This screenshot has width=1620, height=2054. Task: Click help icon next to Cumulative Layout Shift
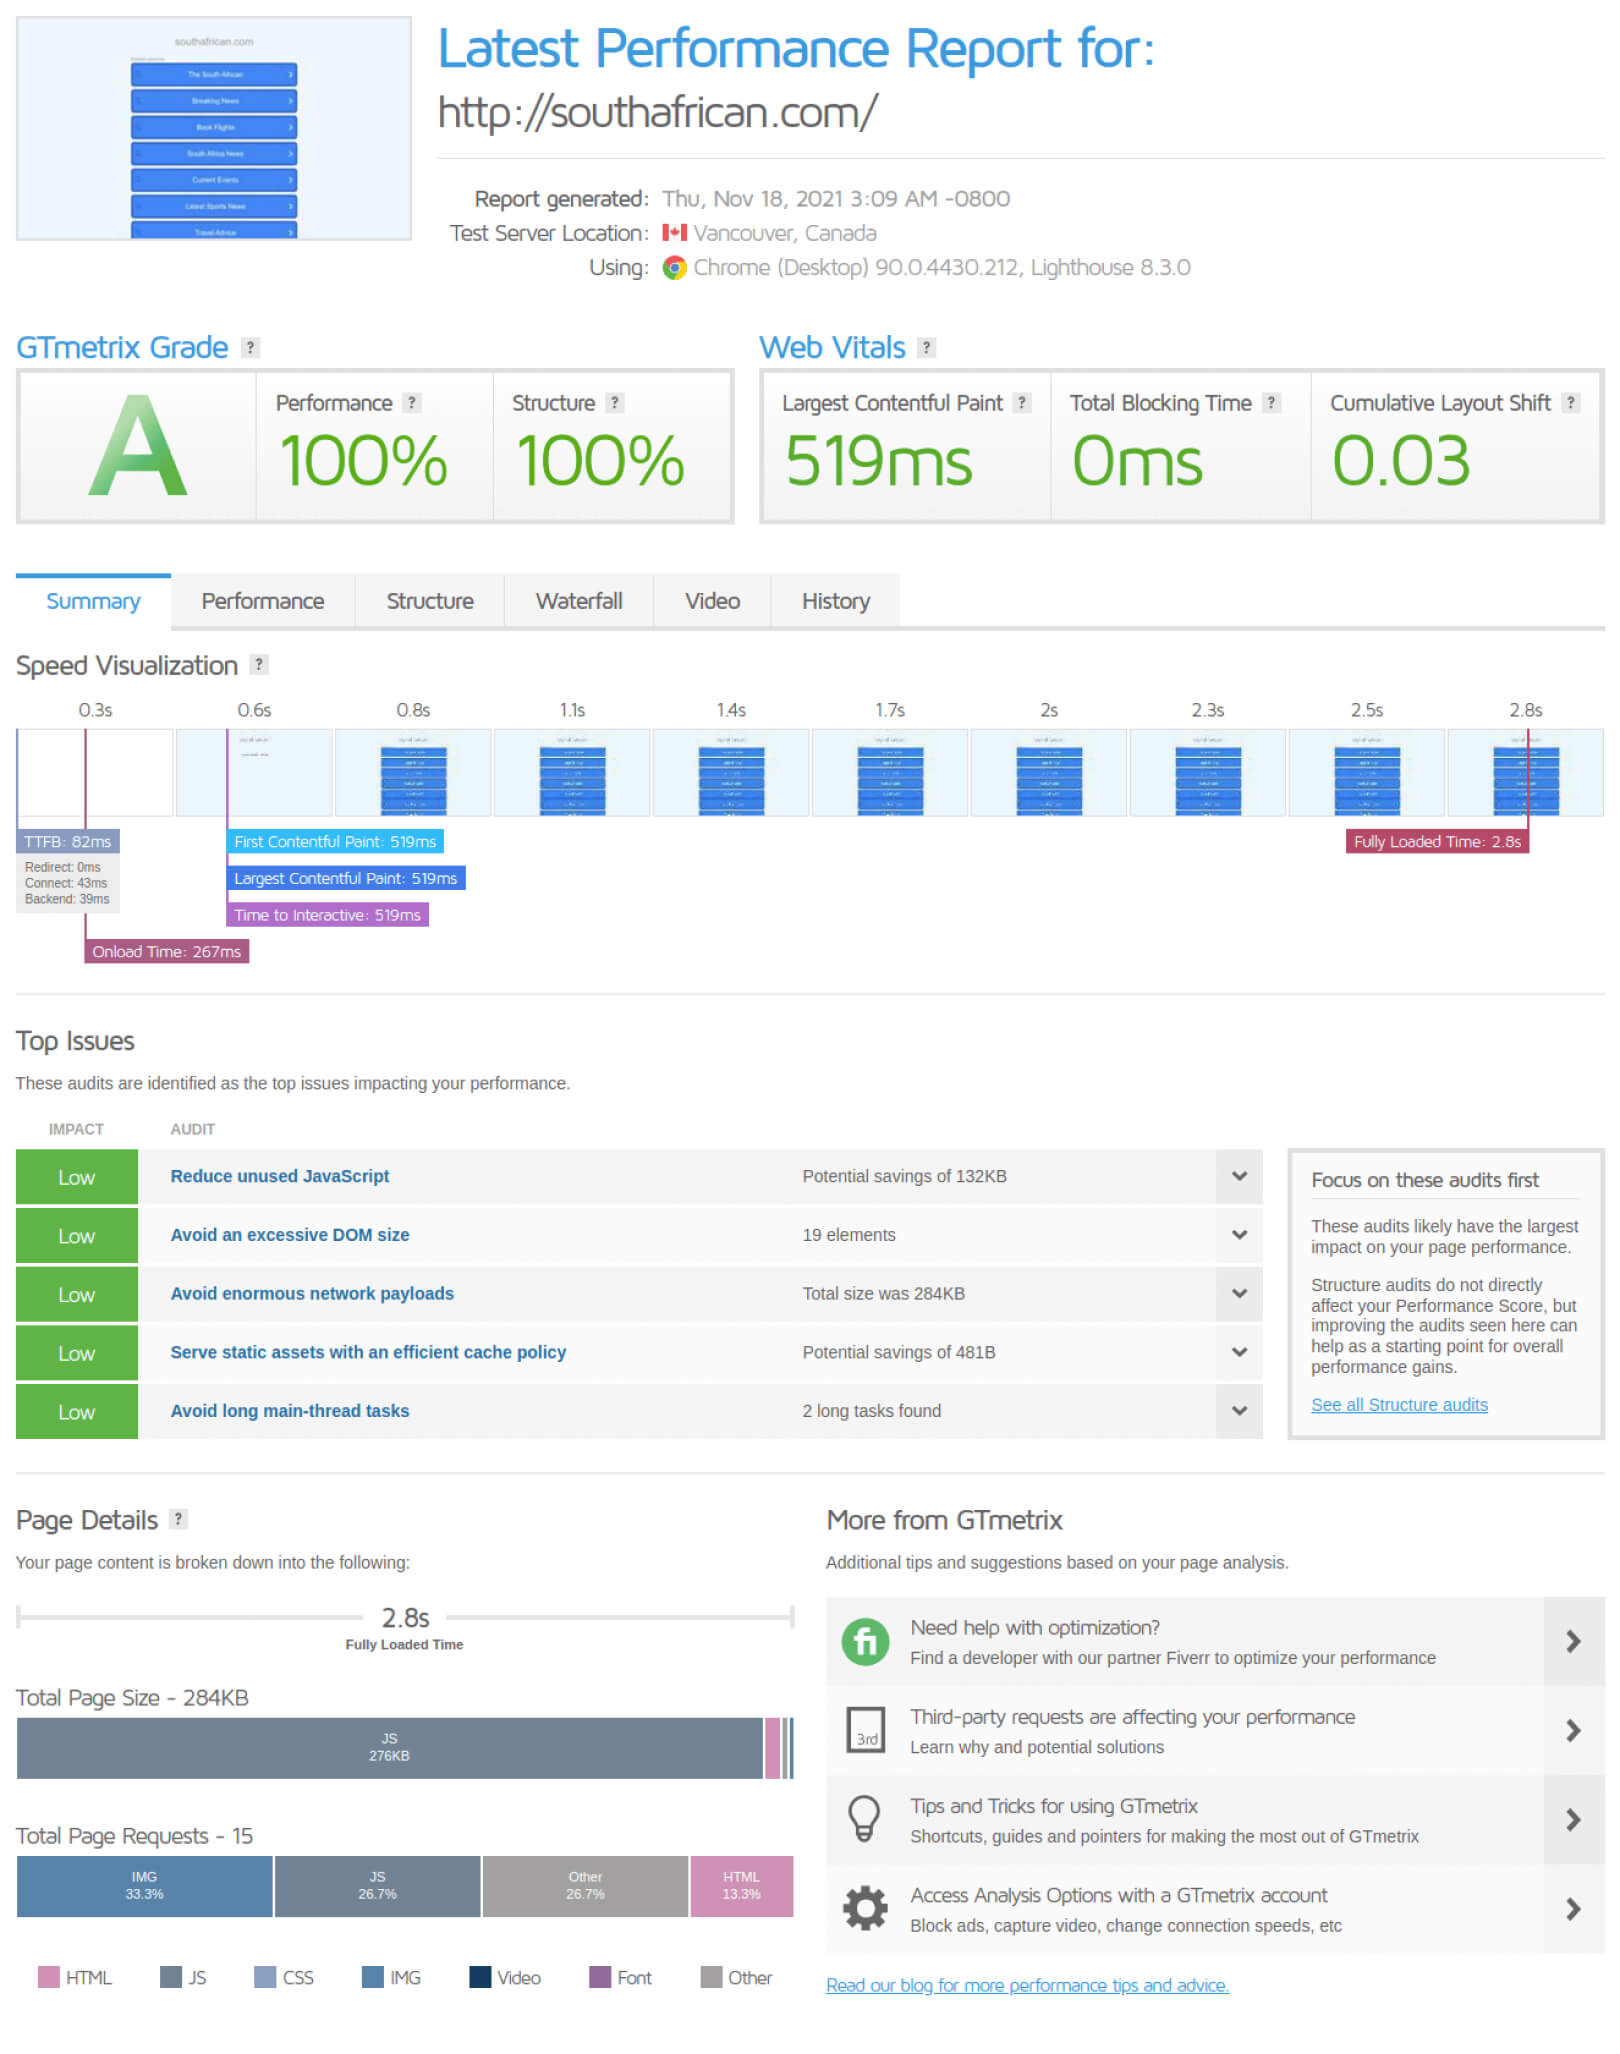pos(1571,402)
